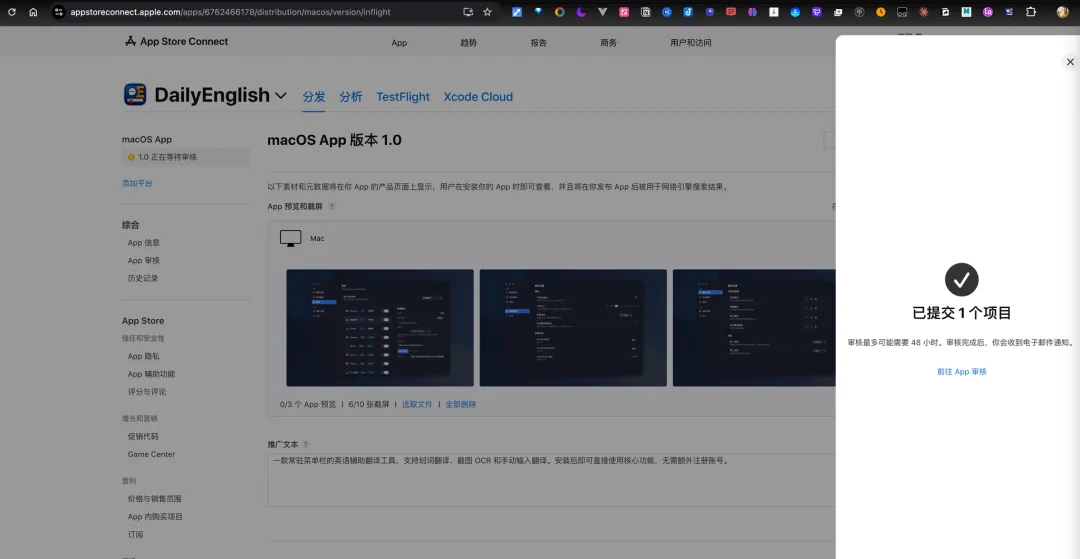Click the 0/3 个 App 预览 count text
This screenshot has height=559, width=1080.
click(309, 404)
